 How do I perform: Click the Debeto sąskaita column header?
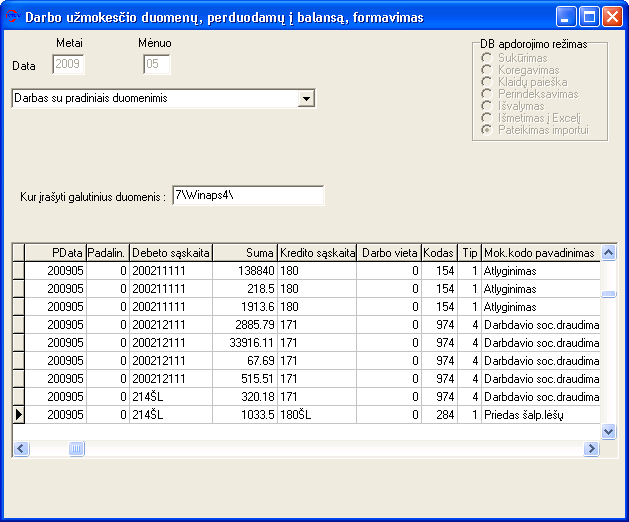click(171, 253)
